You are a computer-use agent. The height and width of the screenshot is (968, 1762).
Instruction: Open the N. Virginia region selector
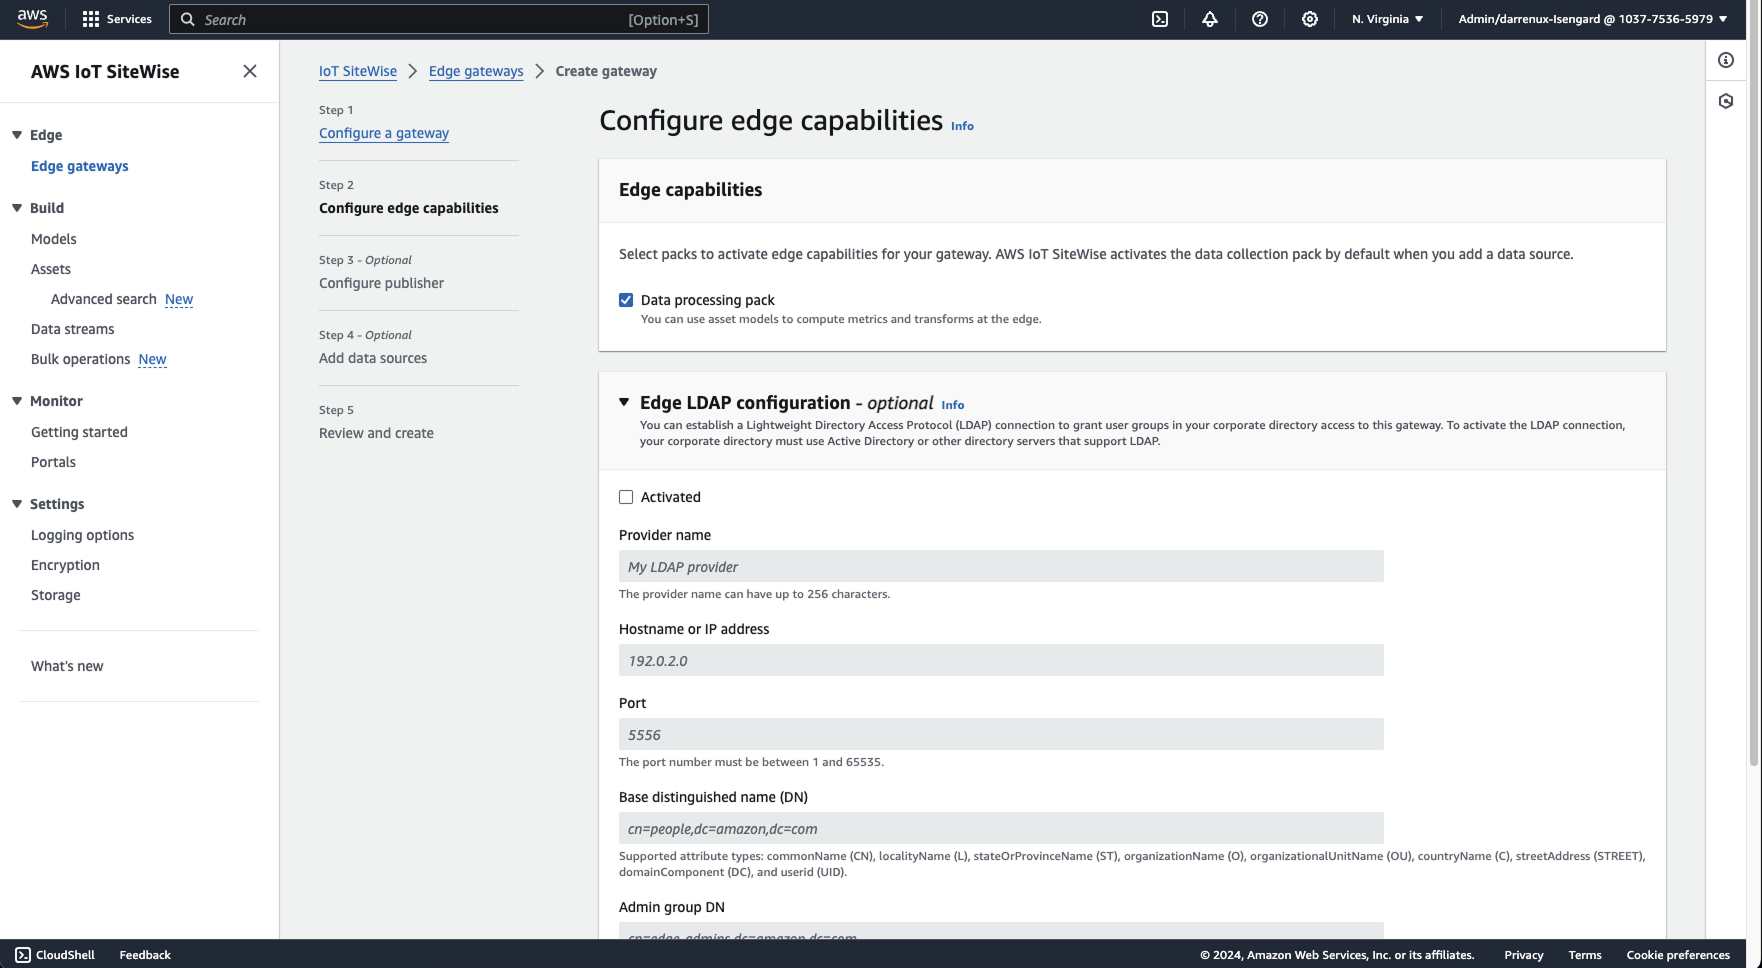point(1387,18)
